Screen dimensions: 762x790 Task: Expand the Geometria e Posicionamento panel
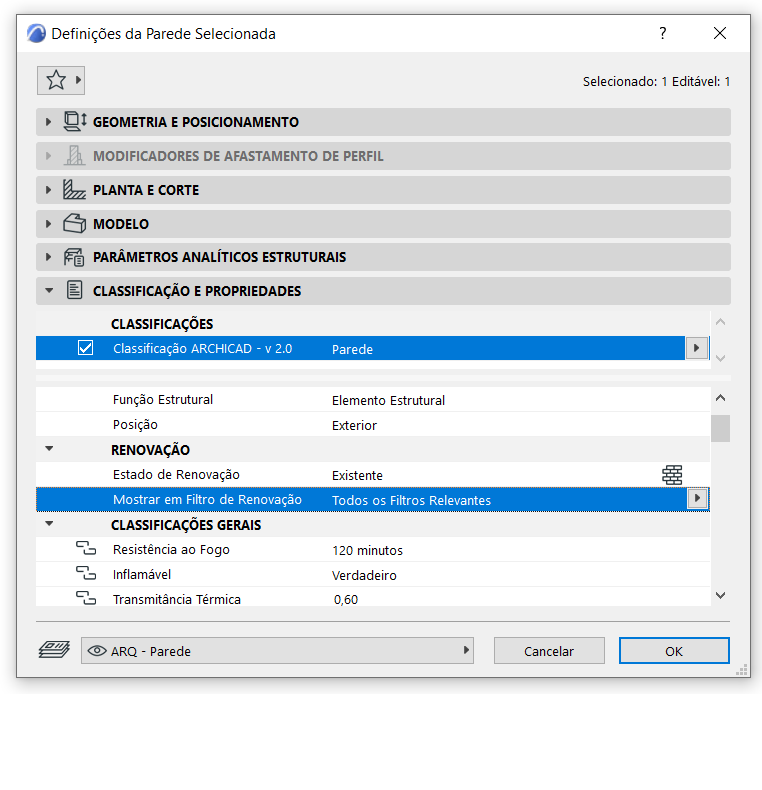pyautogui.click(x=48, y=122)
